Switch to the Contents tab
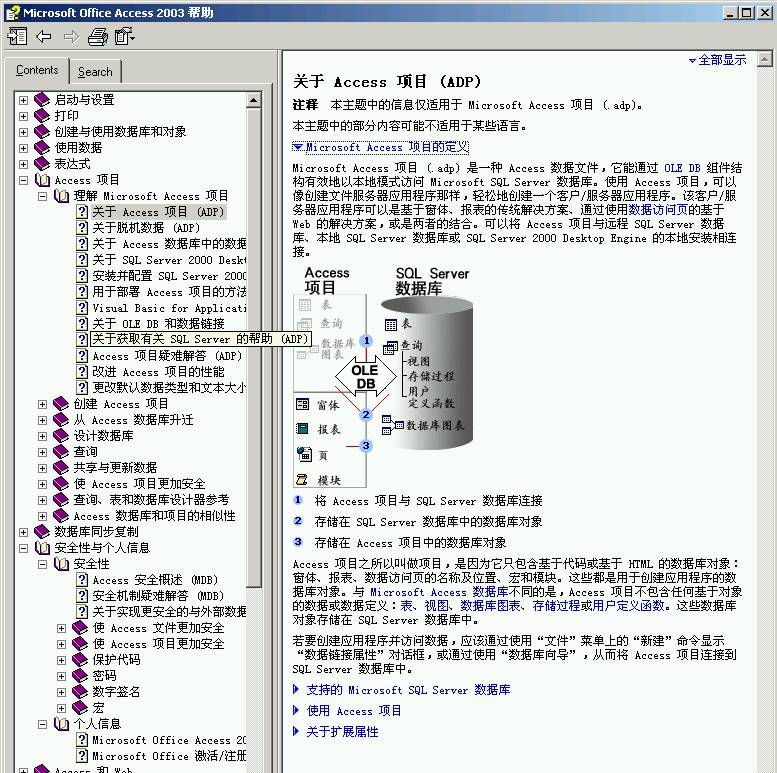 pyautogui.click(x=37, y=70)
